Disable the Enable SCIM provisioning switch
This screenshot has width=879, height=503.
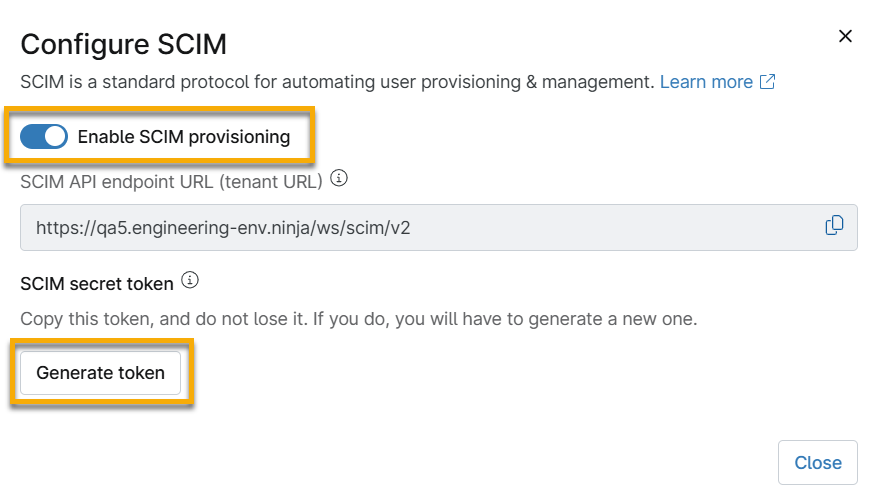[44, 137]
